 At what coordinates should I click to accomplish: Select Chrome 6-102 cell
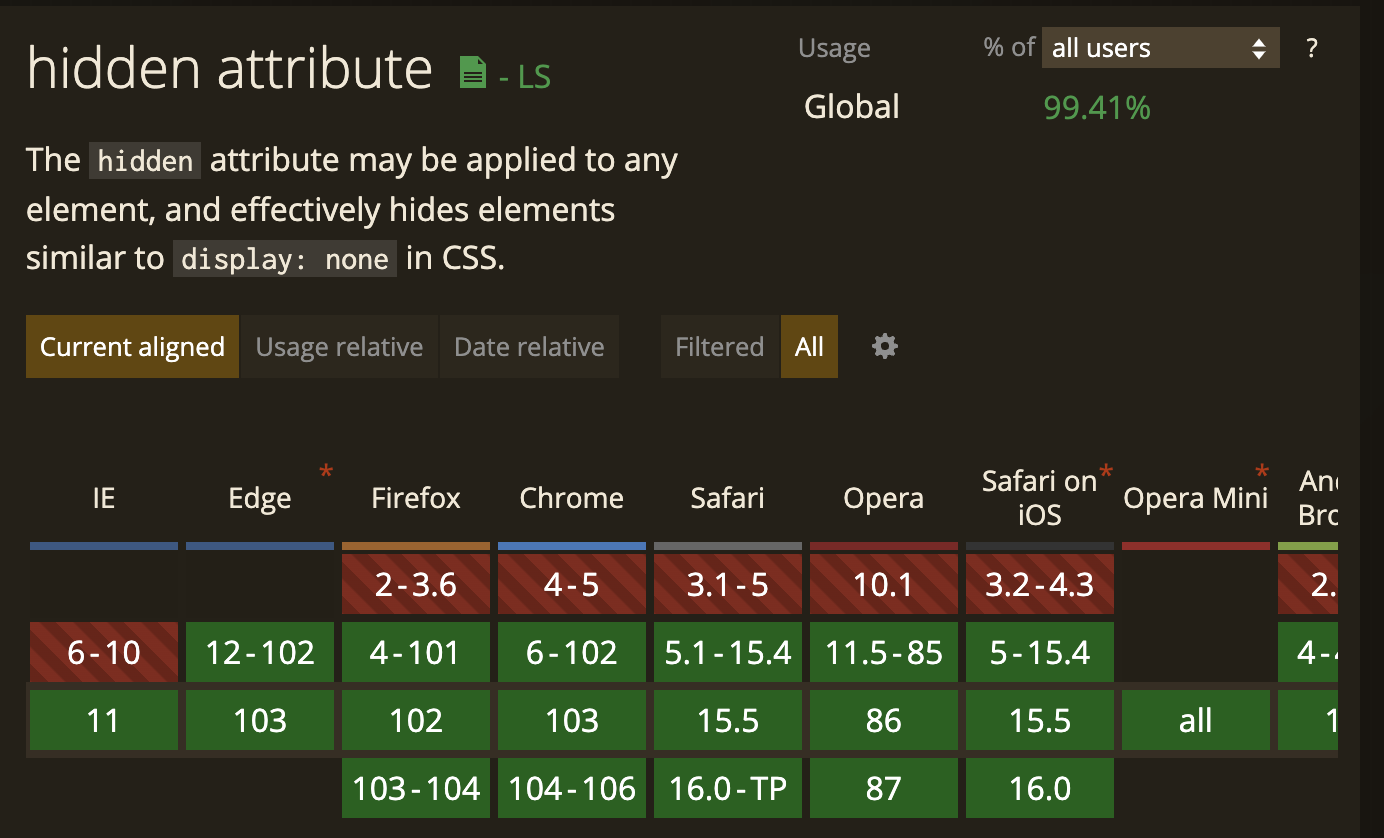[572, 652]
